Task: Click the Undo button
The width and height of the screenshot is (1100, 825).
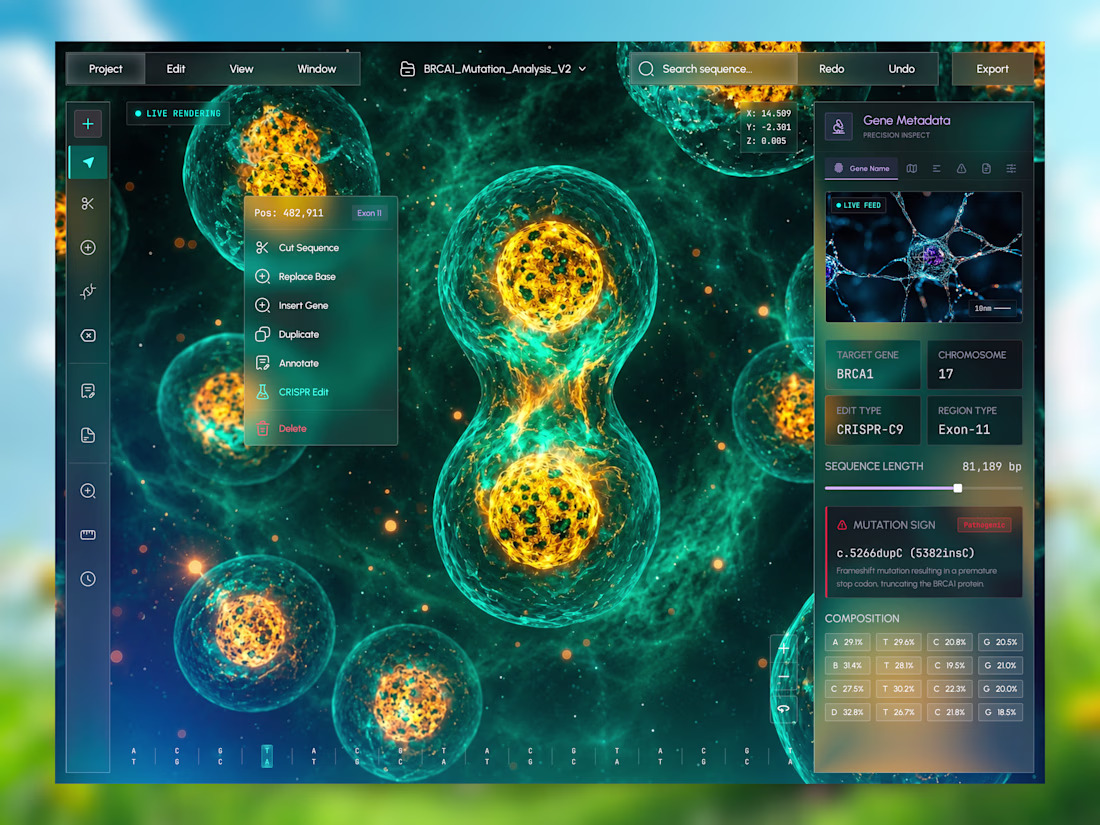Action: coord(901,69)
